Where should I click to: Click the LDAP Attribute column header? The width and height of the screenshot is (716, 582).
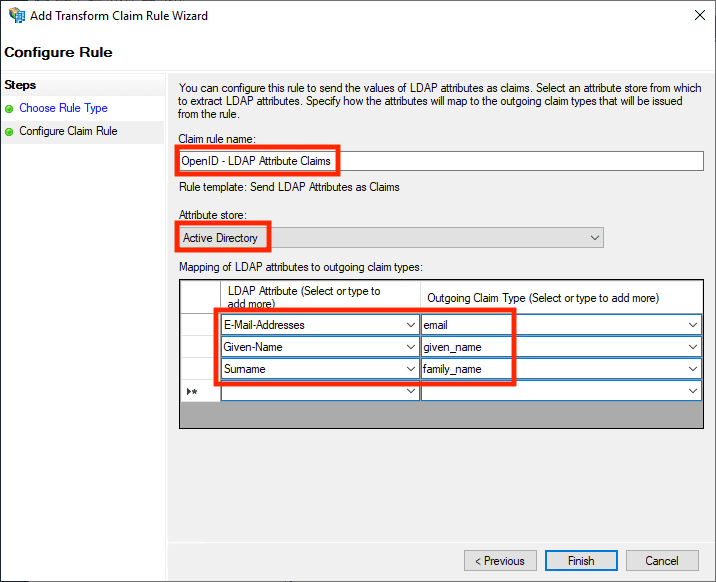click(320, 297)
